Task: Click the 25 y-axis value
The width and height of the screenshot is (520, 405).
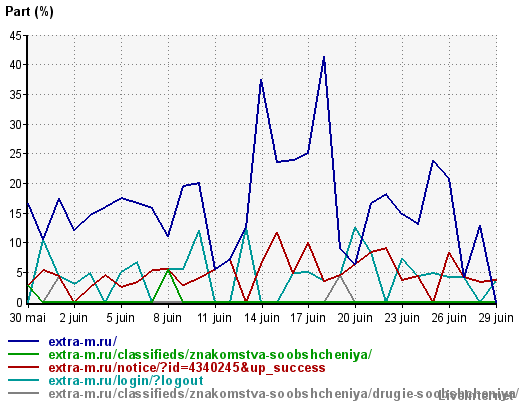Action: pos(15,154)
